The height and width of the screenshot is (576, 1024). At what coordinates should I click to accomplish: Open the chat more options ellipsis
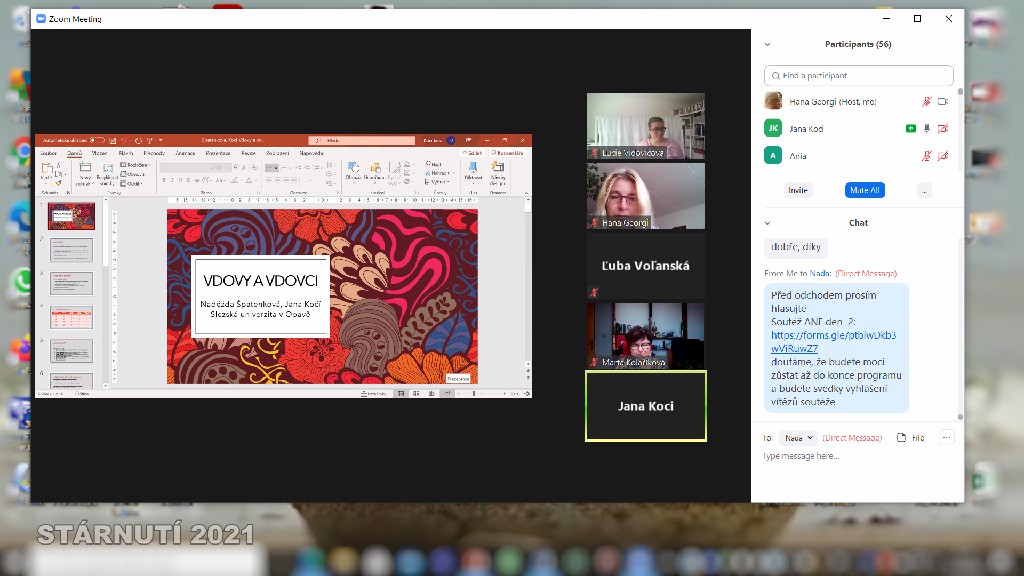pyautogui.click(x=946, y=438)
